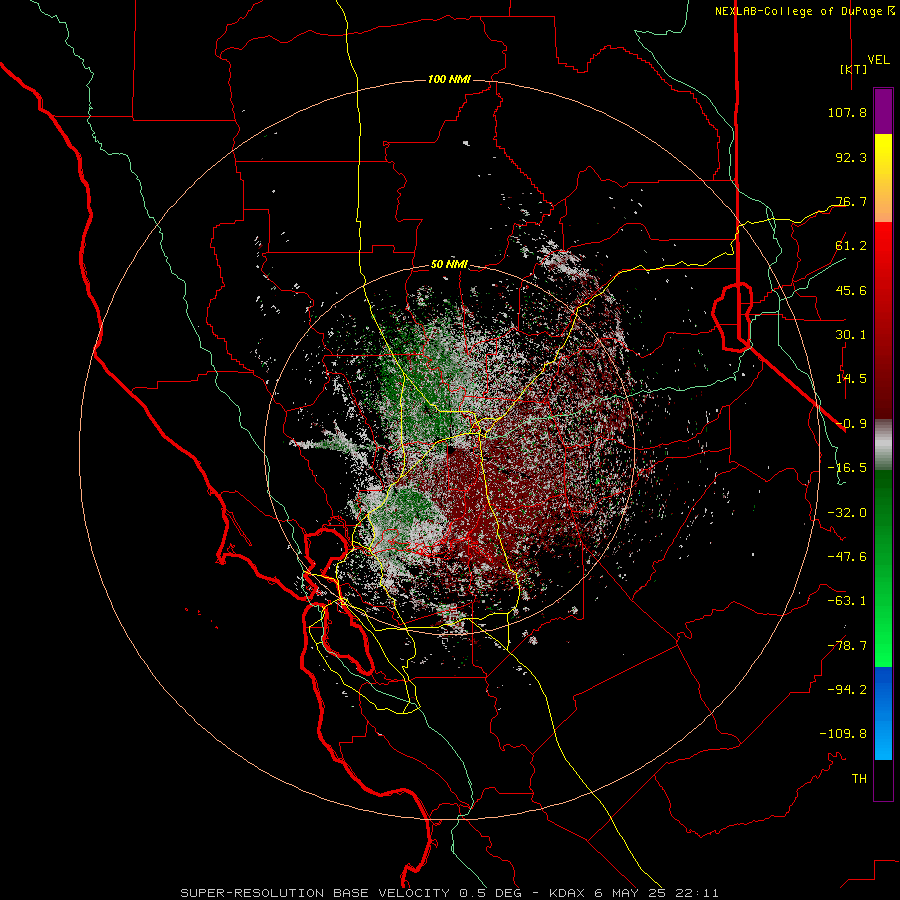Click the 100 NMI range ring label

(x=449, y=79)
